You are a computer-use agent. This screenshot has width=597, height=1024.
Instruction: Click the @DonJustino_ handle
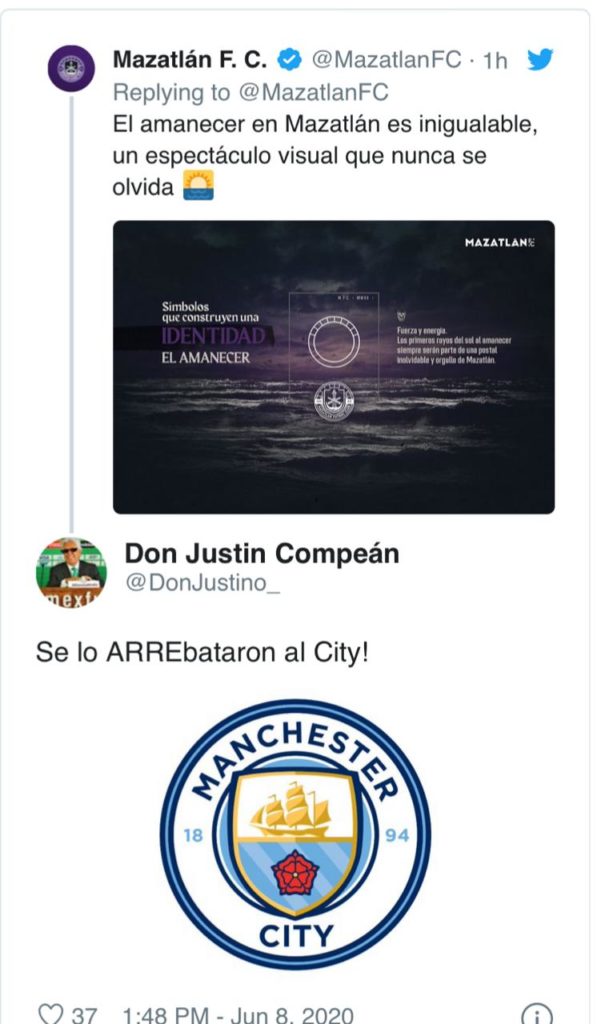202,583
